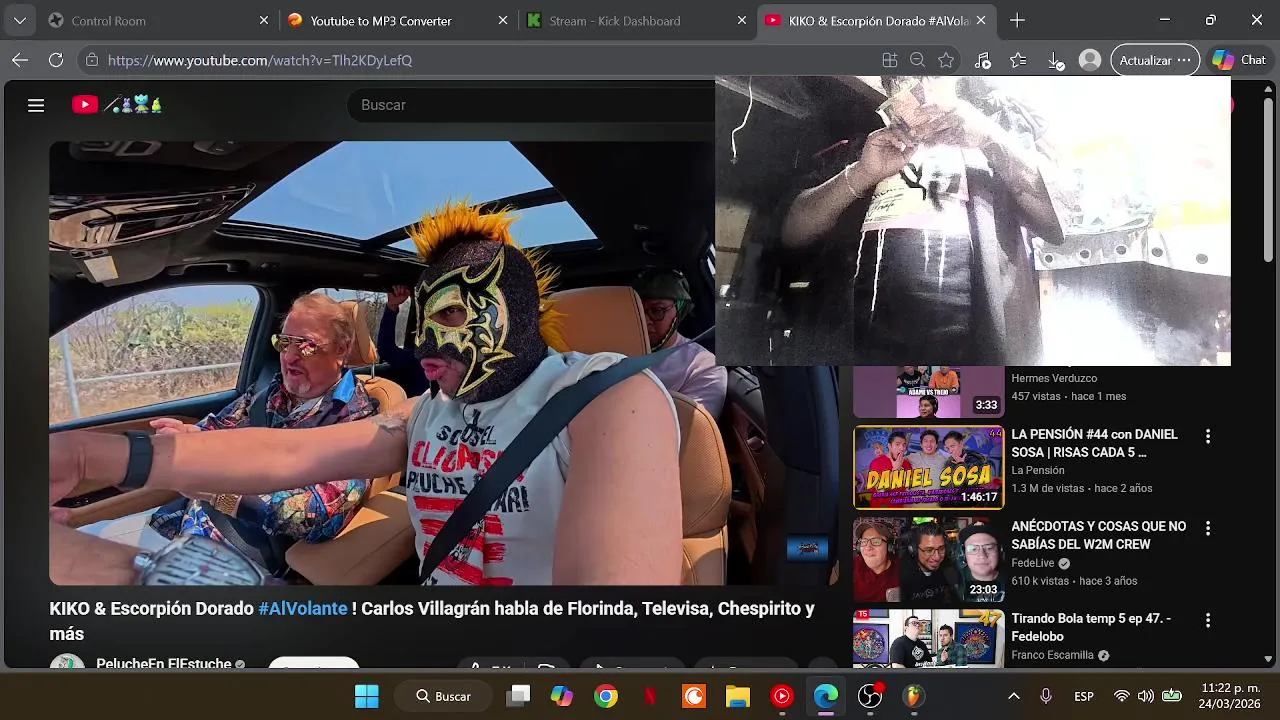Click the taskbar Buscar search box
Screen dimensions: 1280x720
click(444, 696)
